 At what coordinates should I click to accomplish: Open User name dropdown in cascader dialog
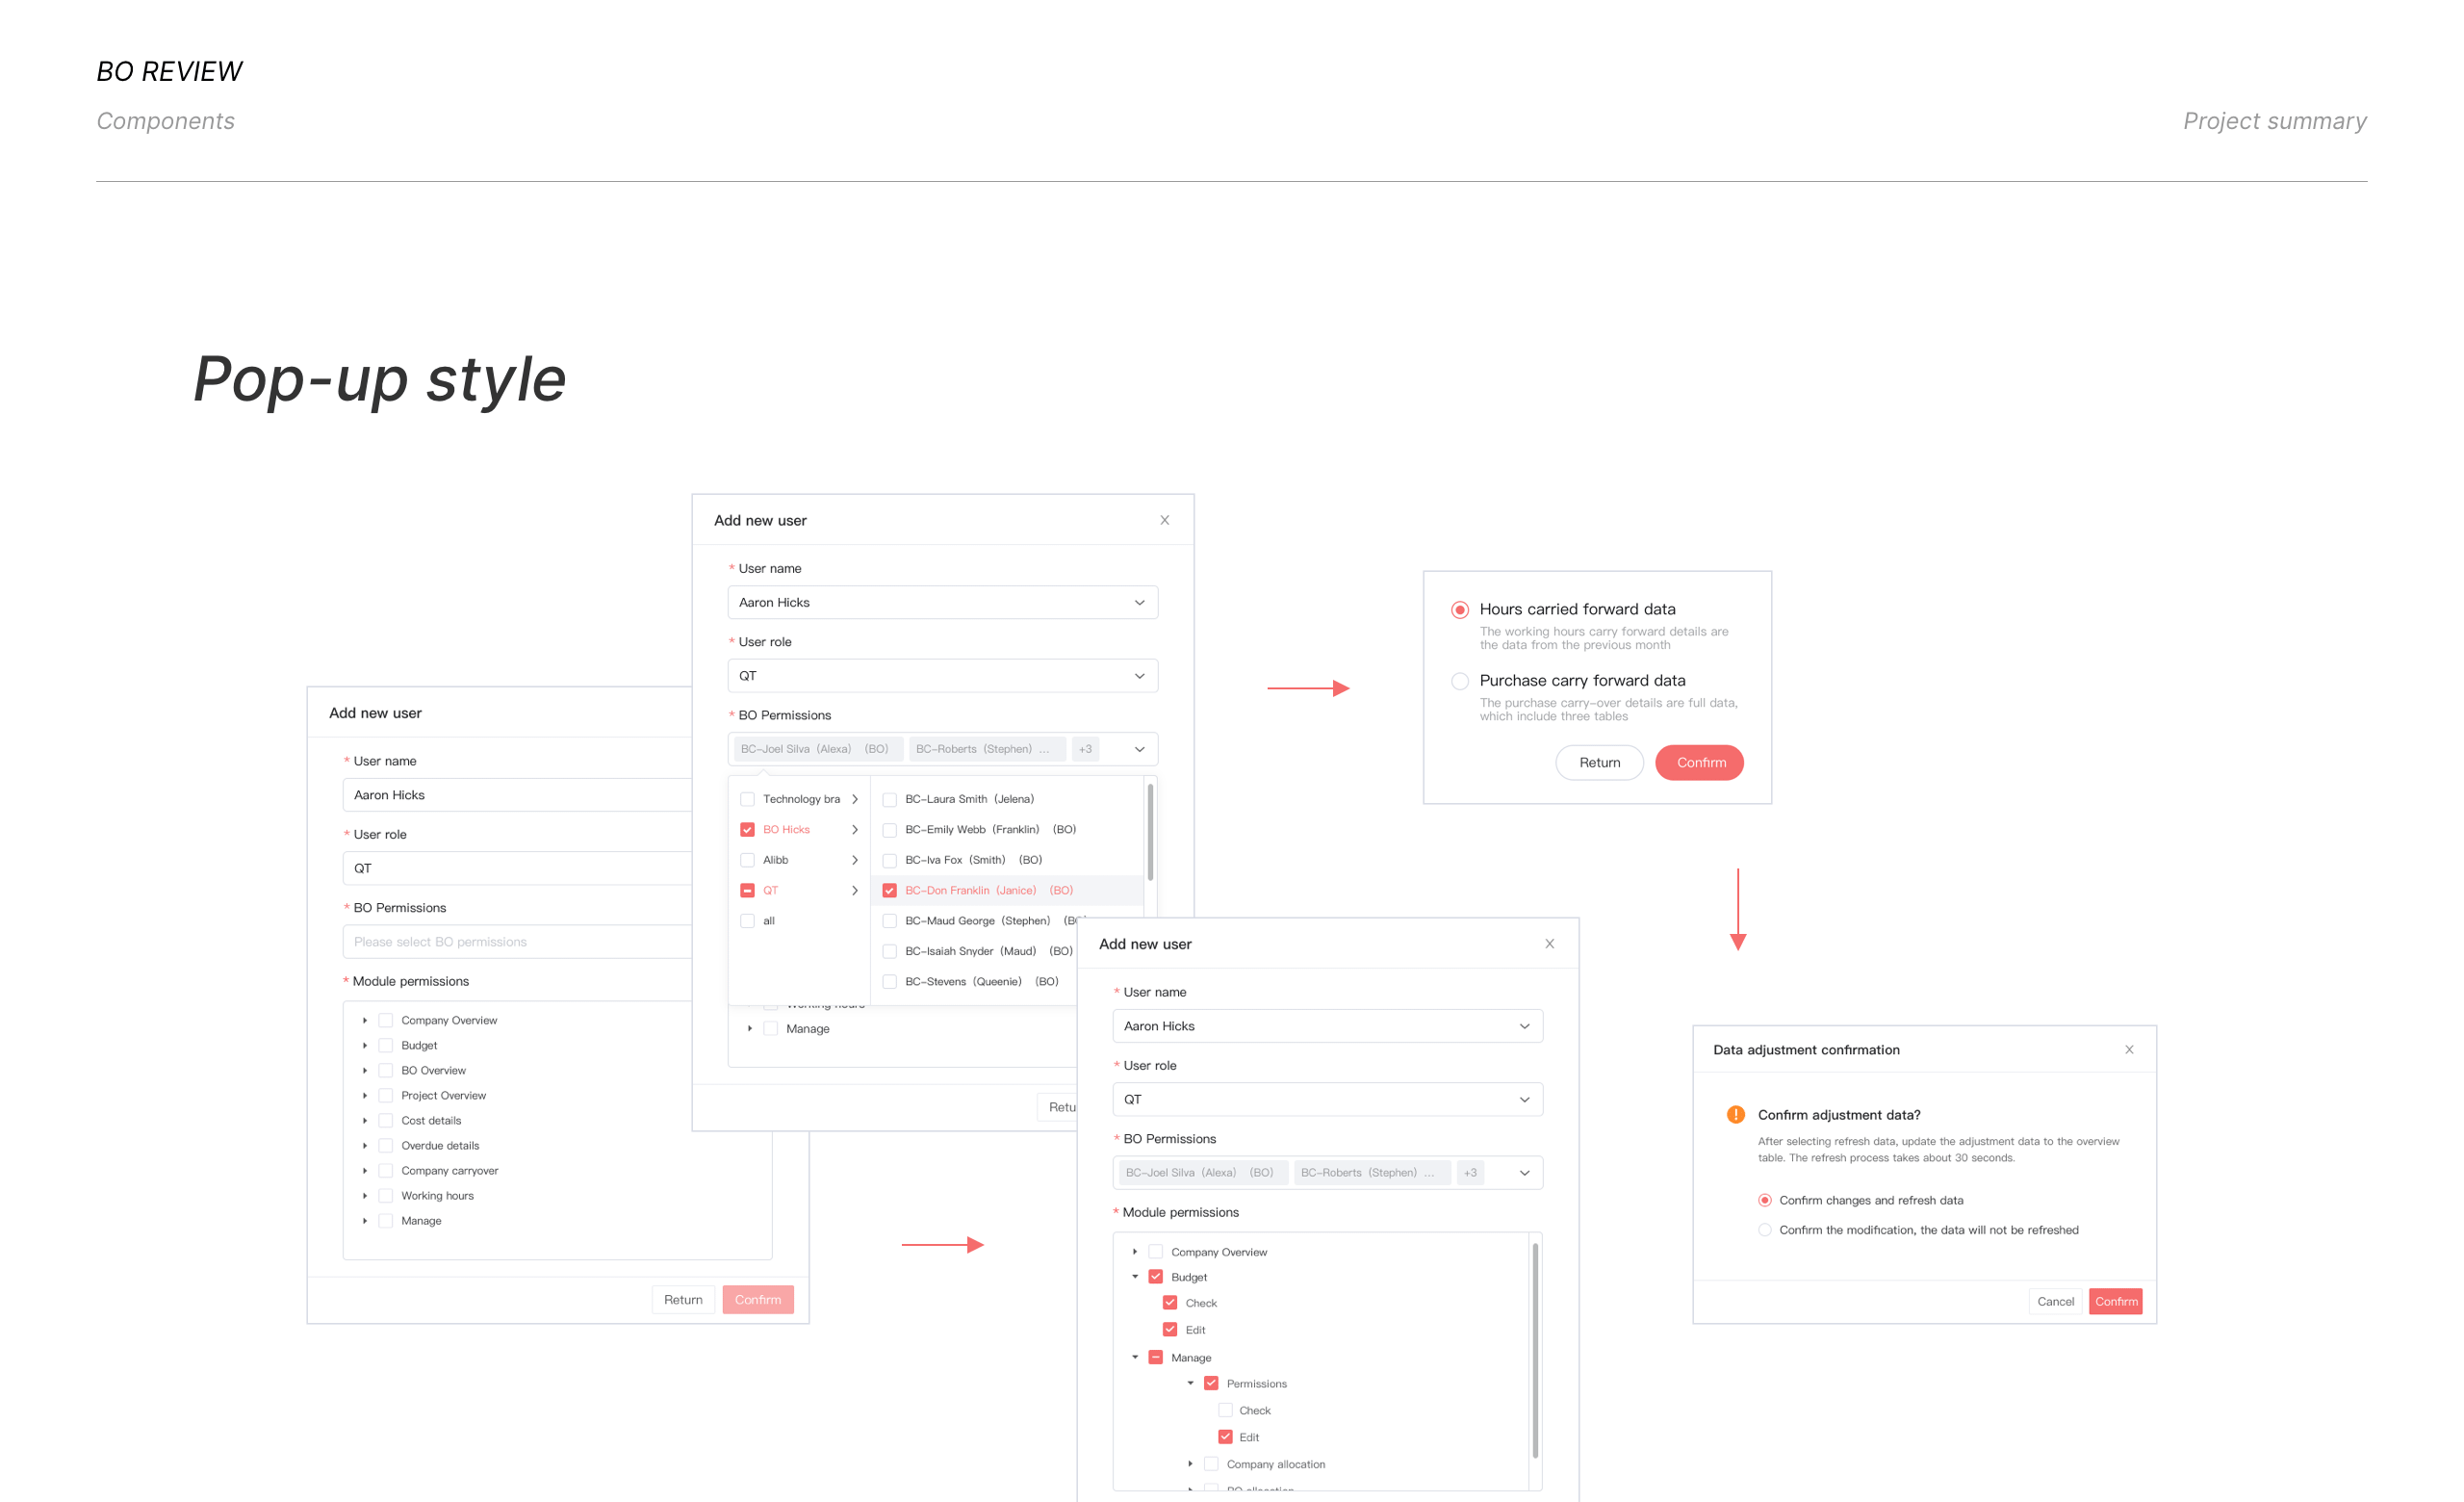click(943, 602)
